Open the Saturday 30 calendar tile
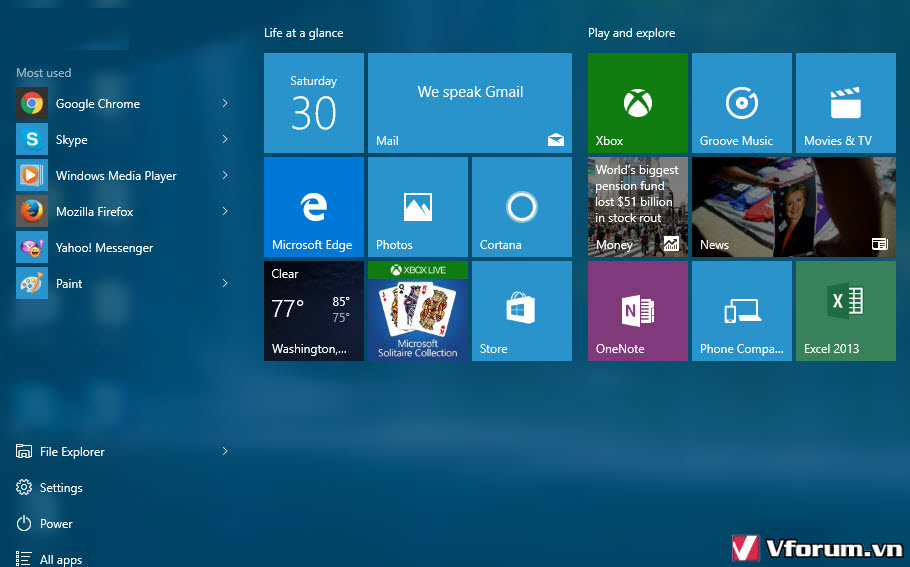 [314, 103]
